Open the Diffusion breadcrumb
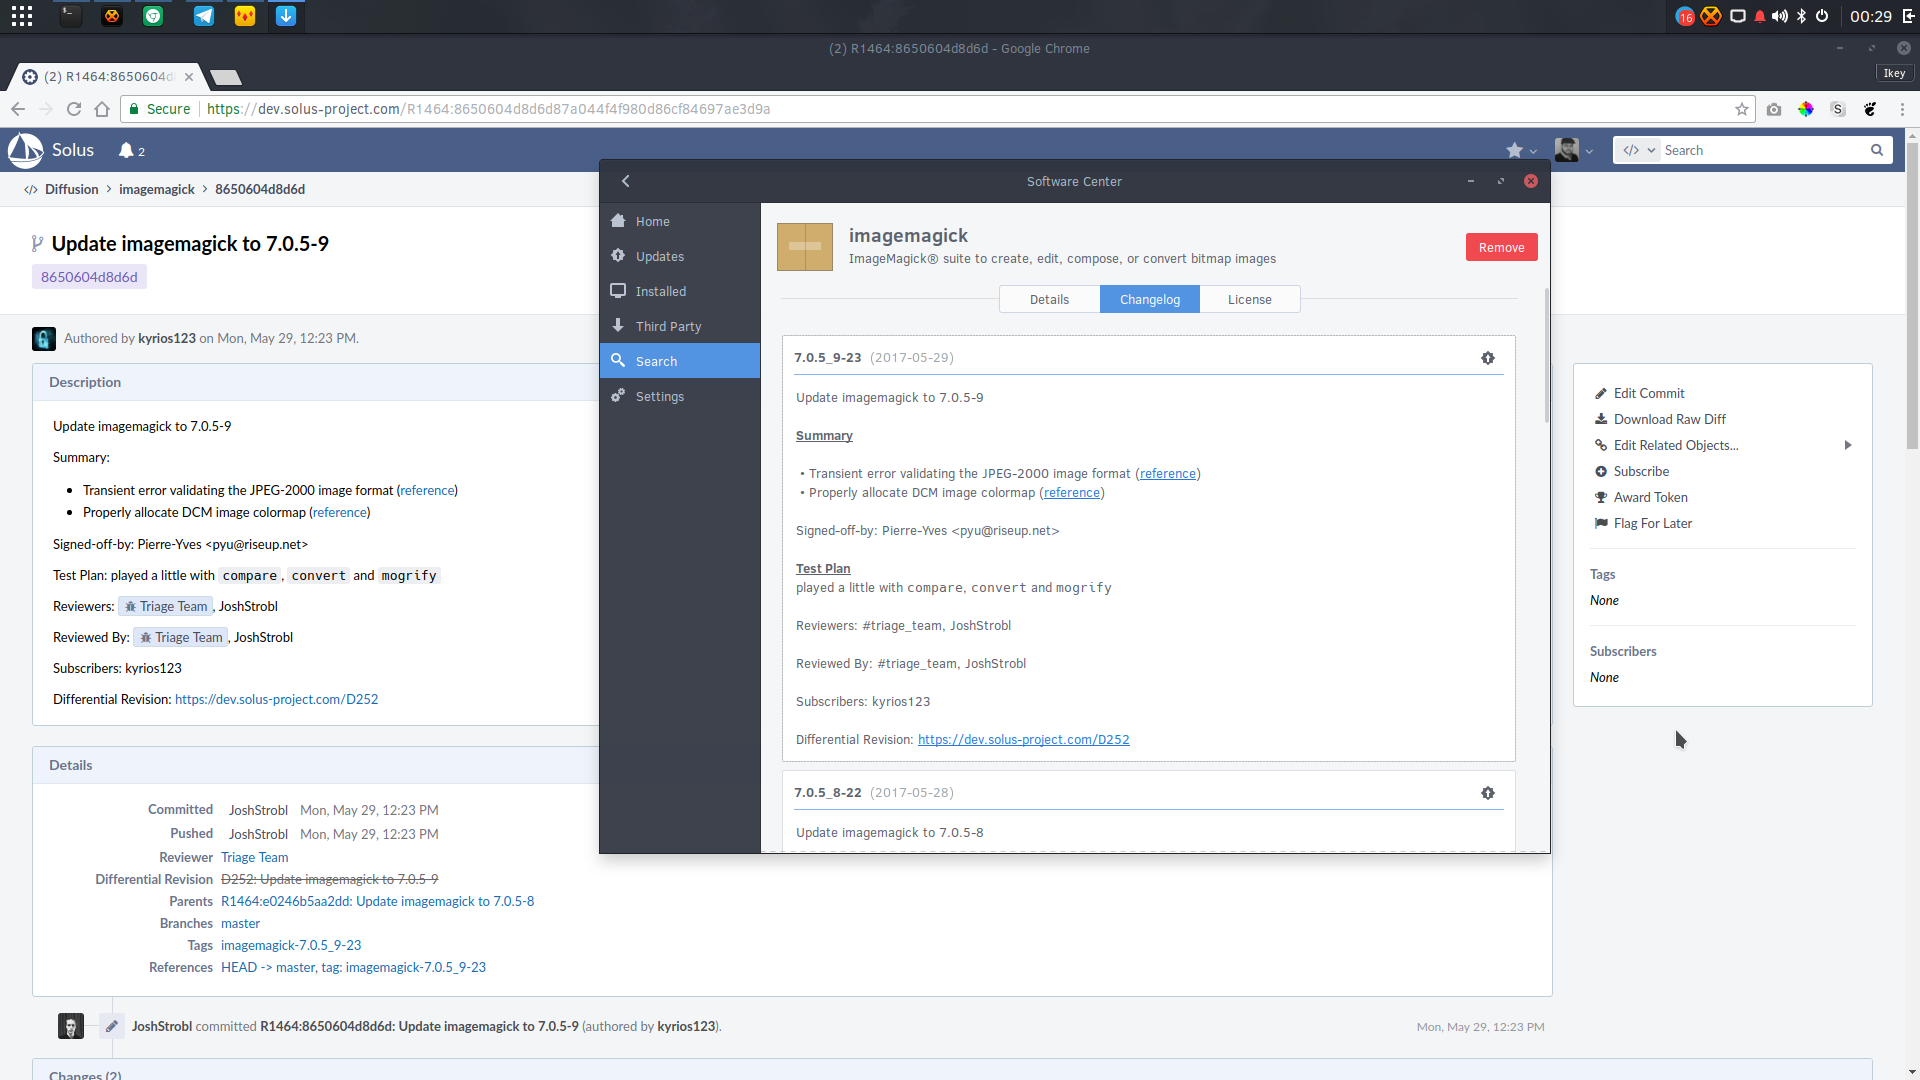The image size is (1920, 1080). (x=71, y=189)
